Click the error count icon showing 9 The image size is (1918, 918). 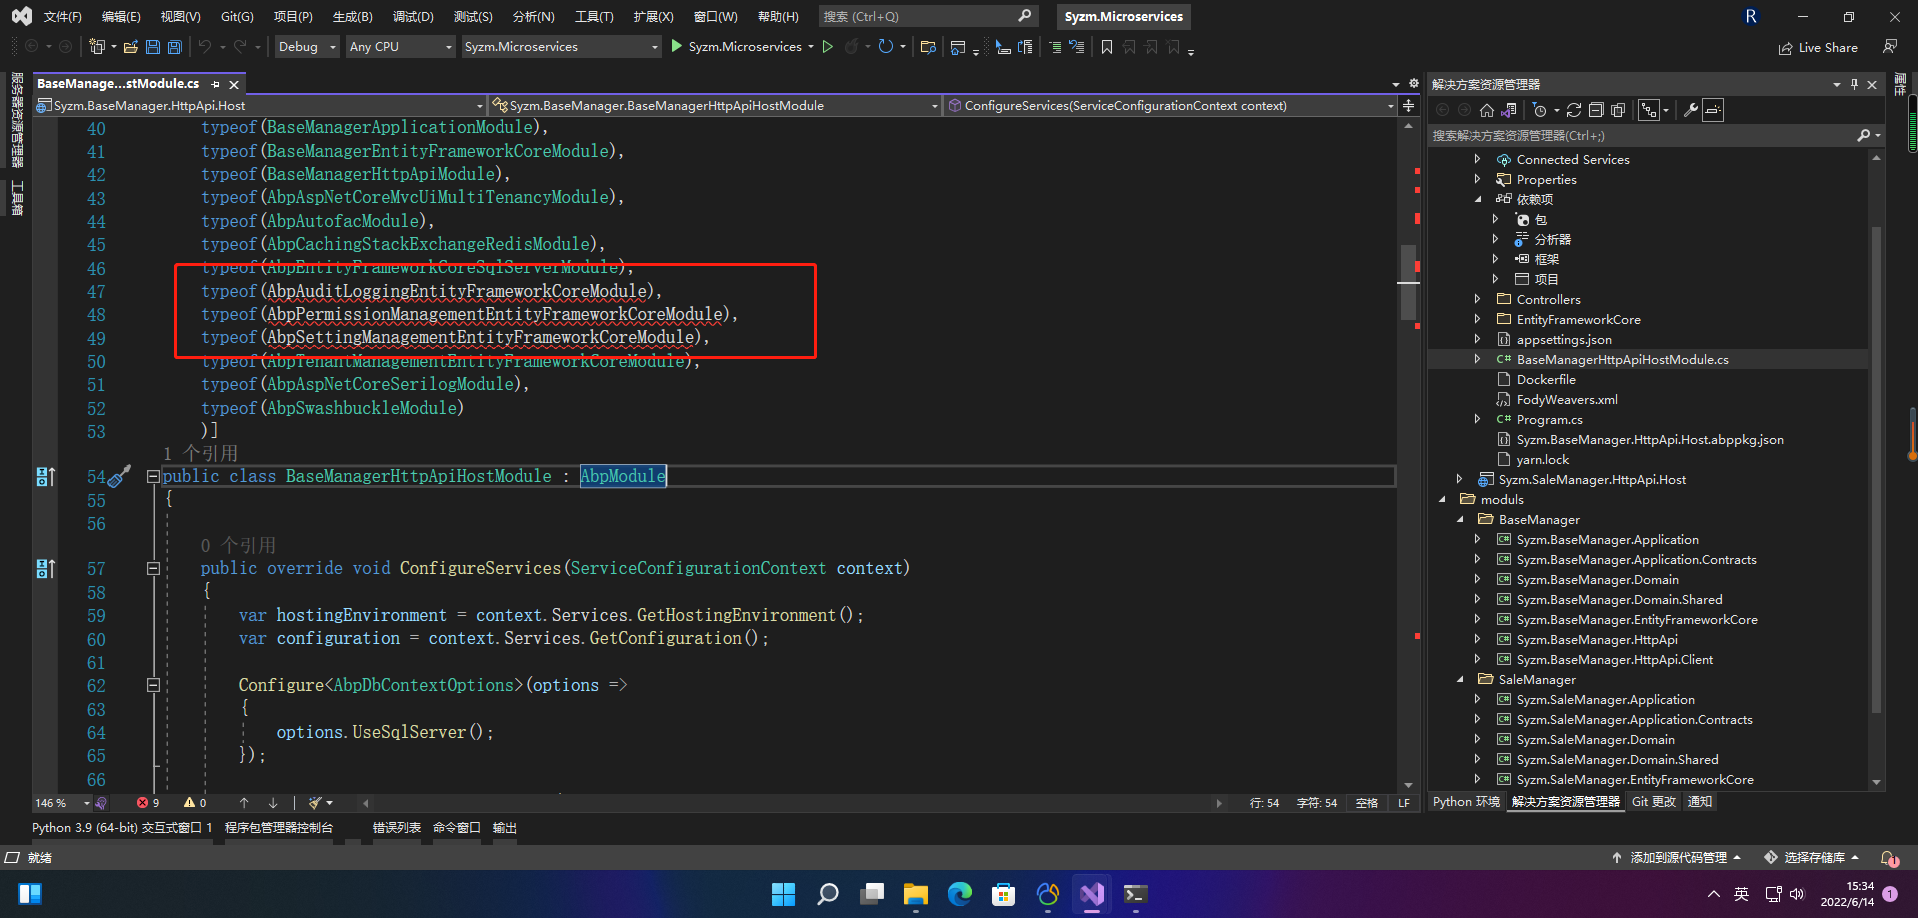pyautogui.click(x=142, y=803)
